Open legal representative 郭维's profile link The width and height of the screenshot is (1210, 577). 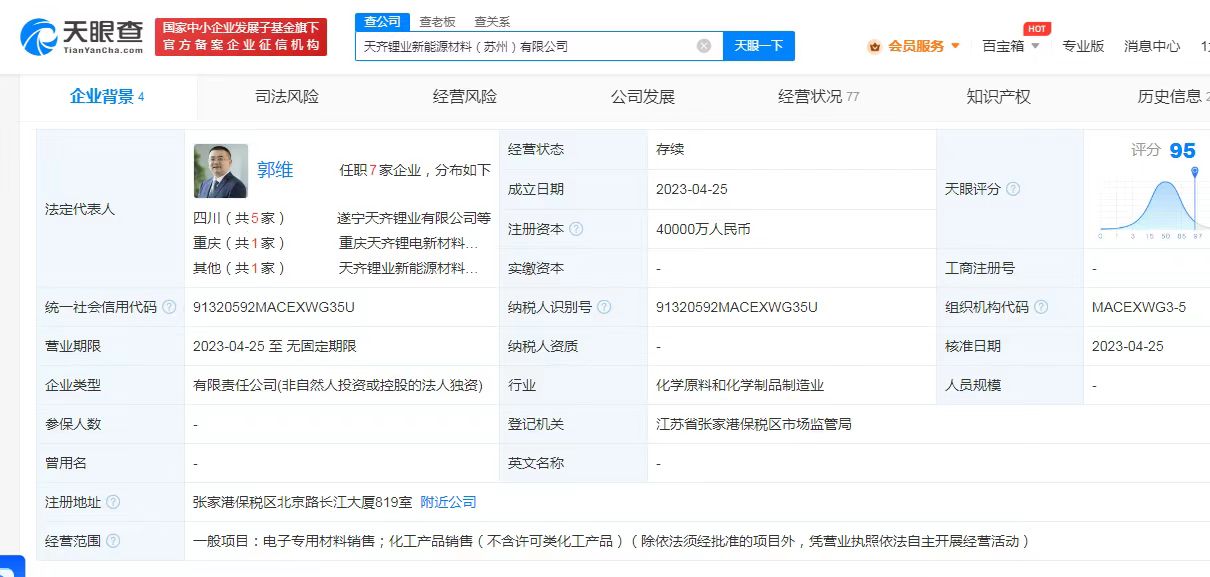coord(275,170)
